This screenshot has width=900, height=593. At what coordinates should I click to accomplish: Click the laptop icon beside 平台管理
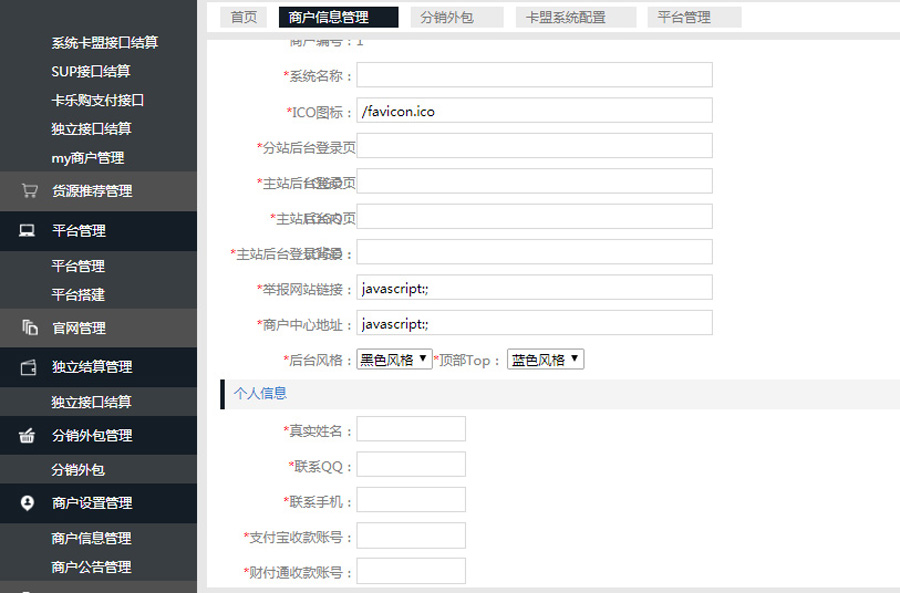click(x=28, y=231)
